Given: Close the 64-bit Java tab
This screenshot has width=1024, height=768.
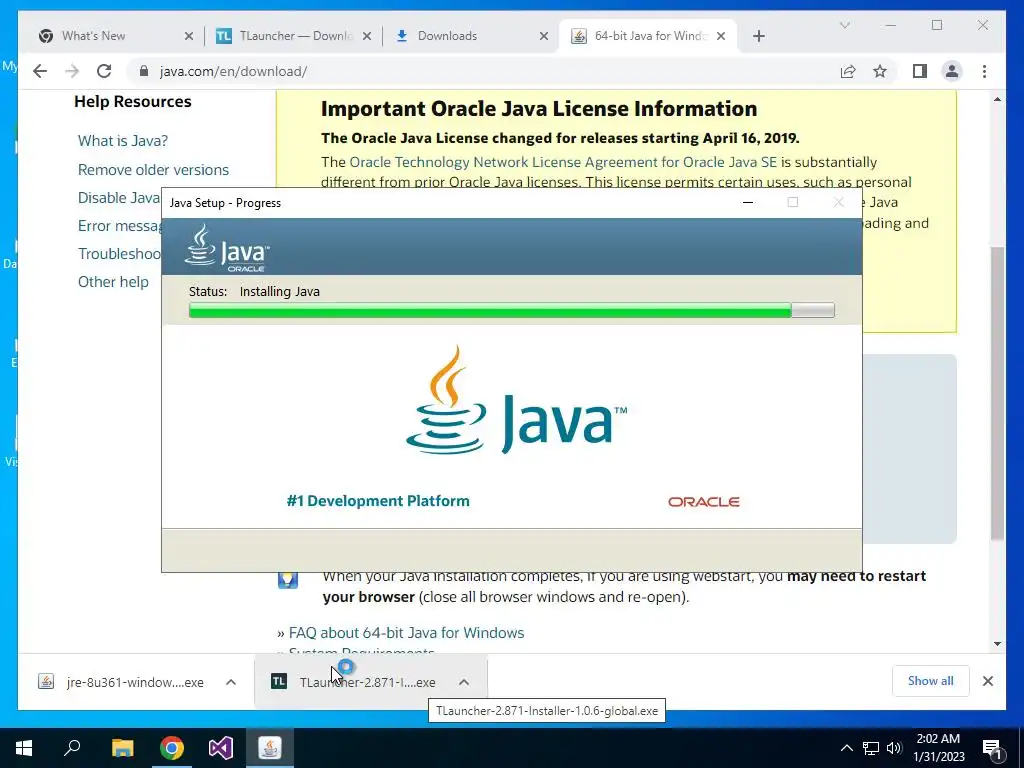Looking at the screenshot, I should click(x=721, y=36).
